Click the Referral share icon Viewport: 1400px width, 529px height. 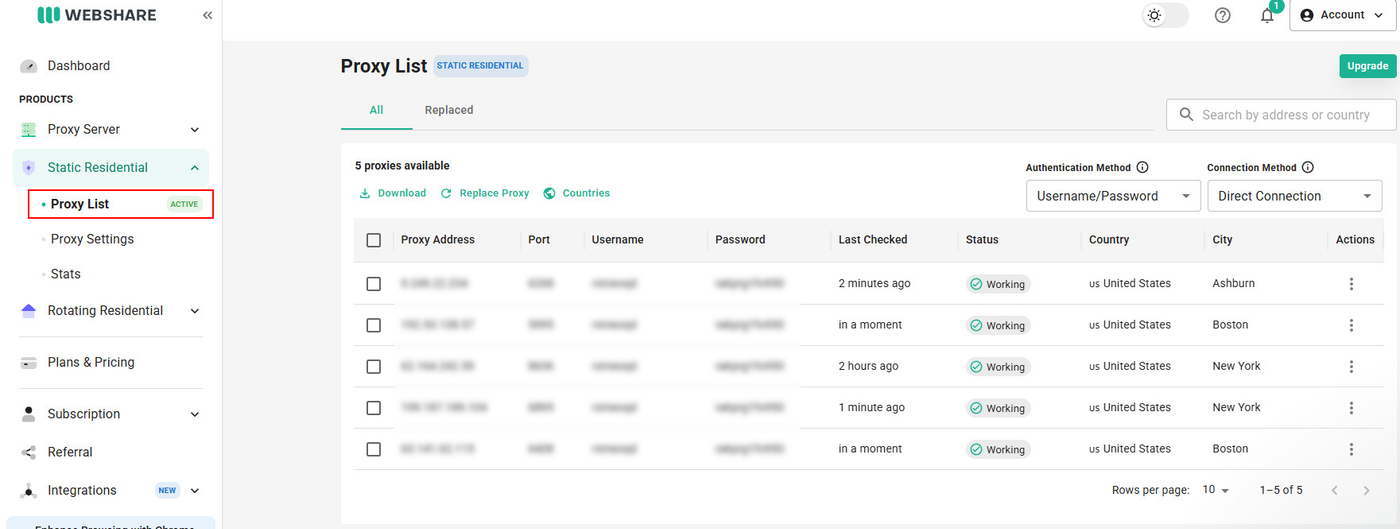28,452
